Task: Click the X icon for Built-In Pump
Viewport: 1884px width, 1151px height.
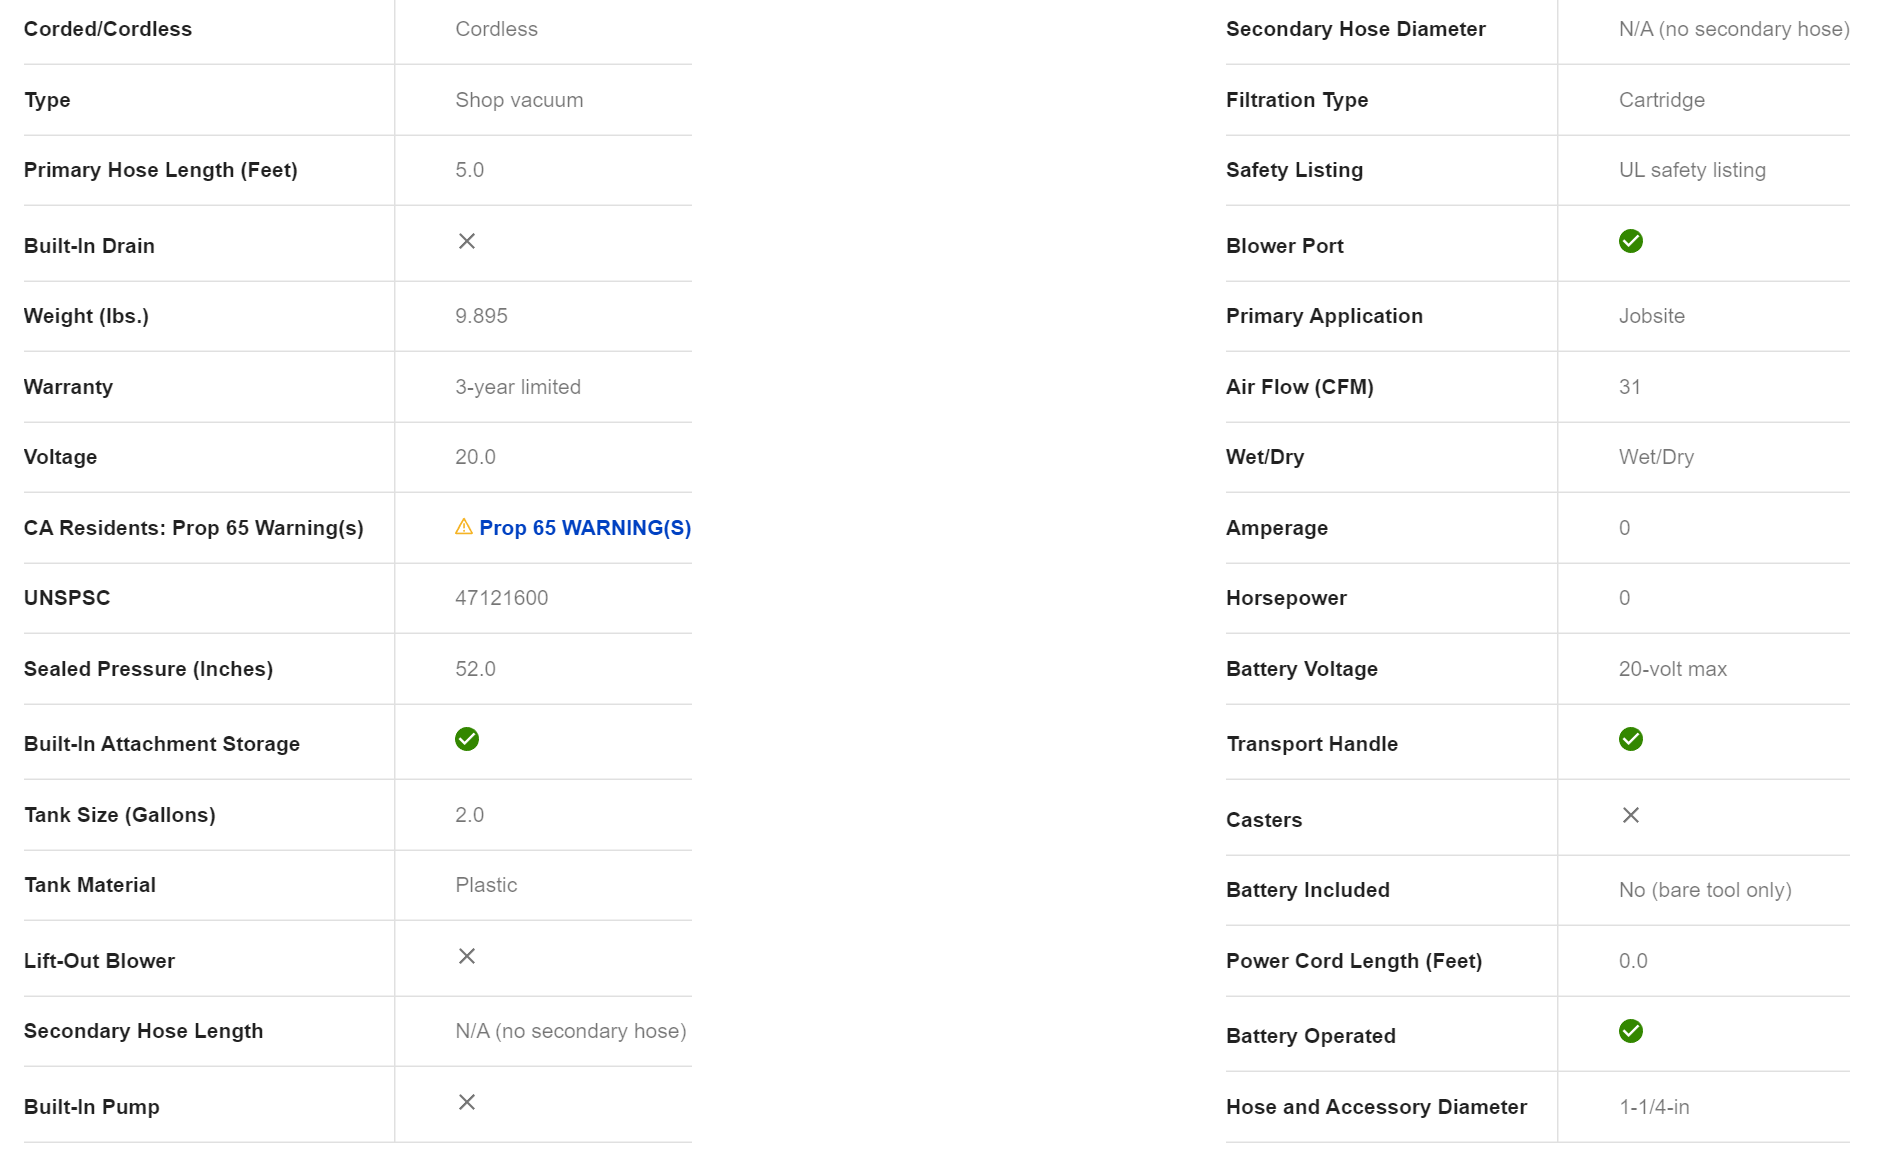Action: pos(467,1102)
